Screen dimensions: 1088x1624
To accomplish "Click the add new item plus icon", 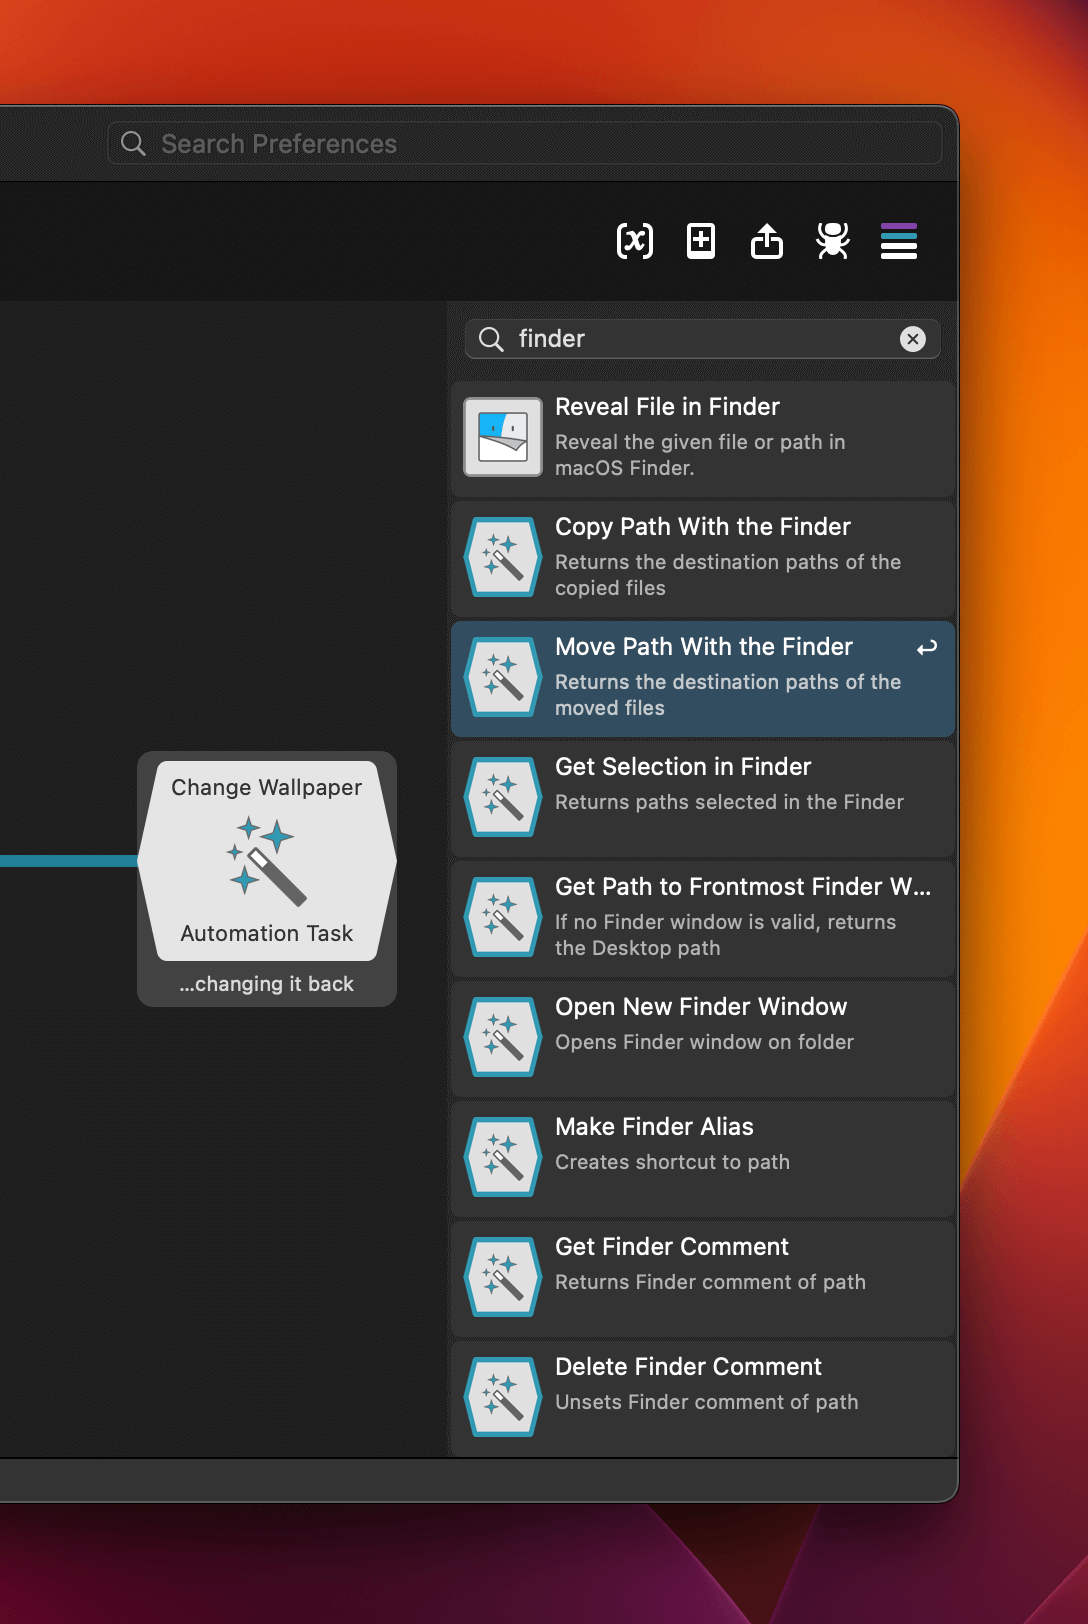I will coord(701,241).
